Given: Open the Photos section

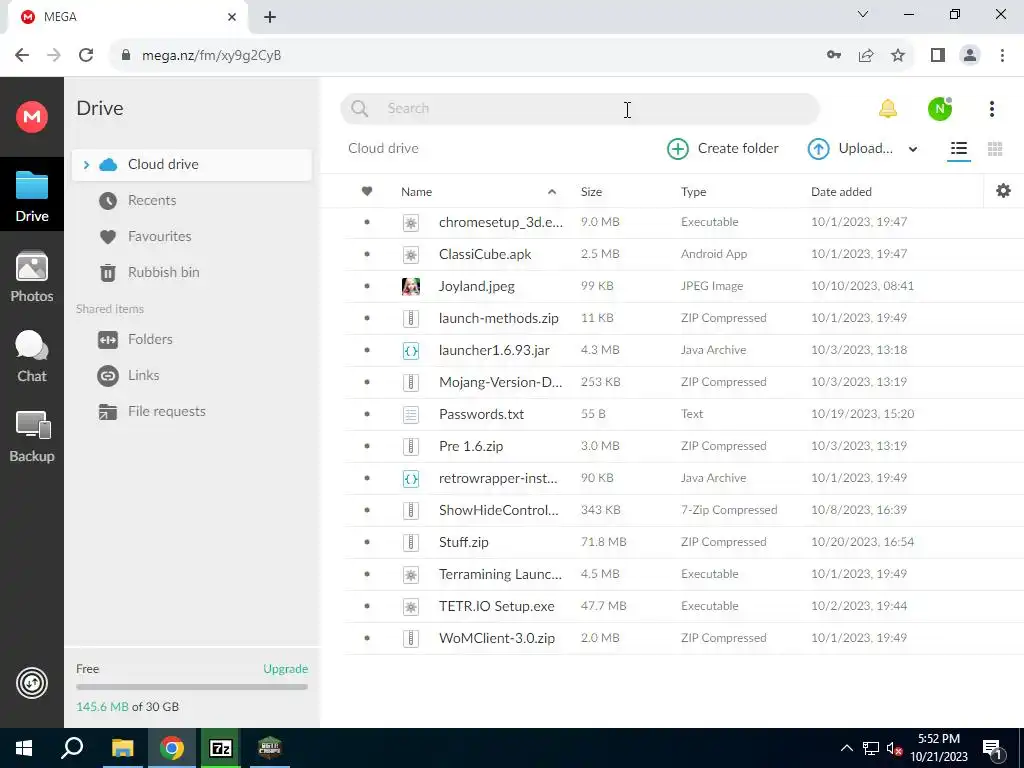Looking at the screenshot, I should pyautogui.click(x=31, y=277).
